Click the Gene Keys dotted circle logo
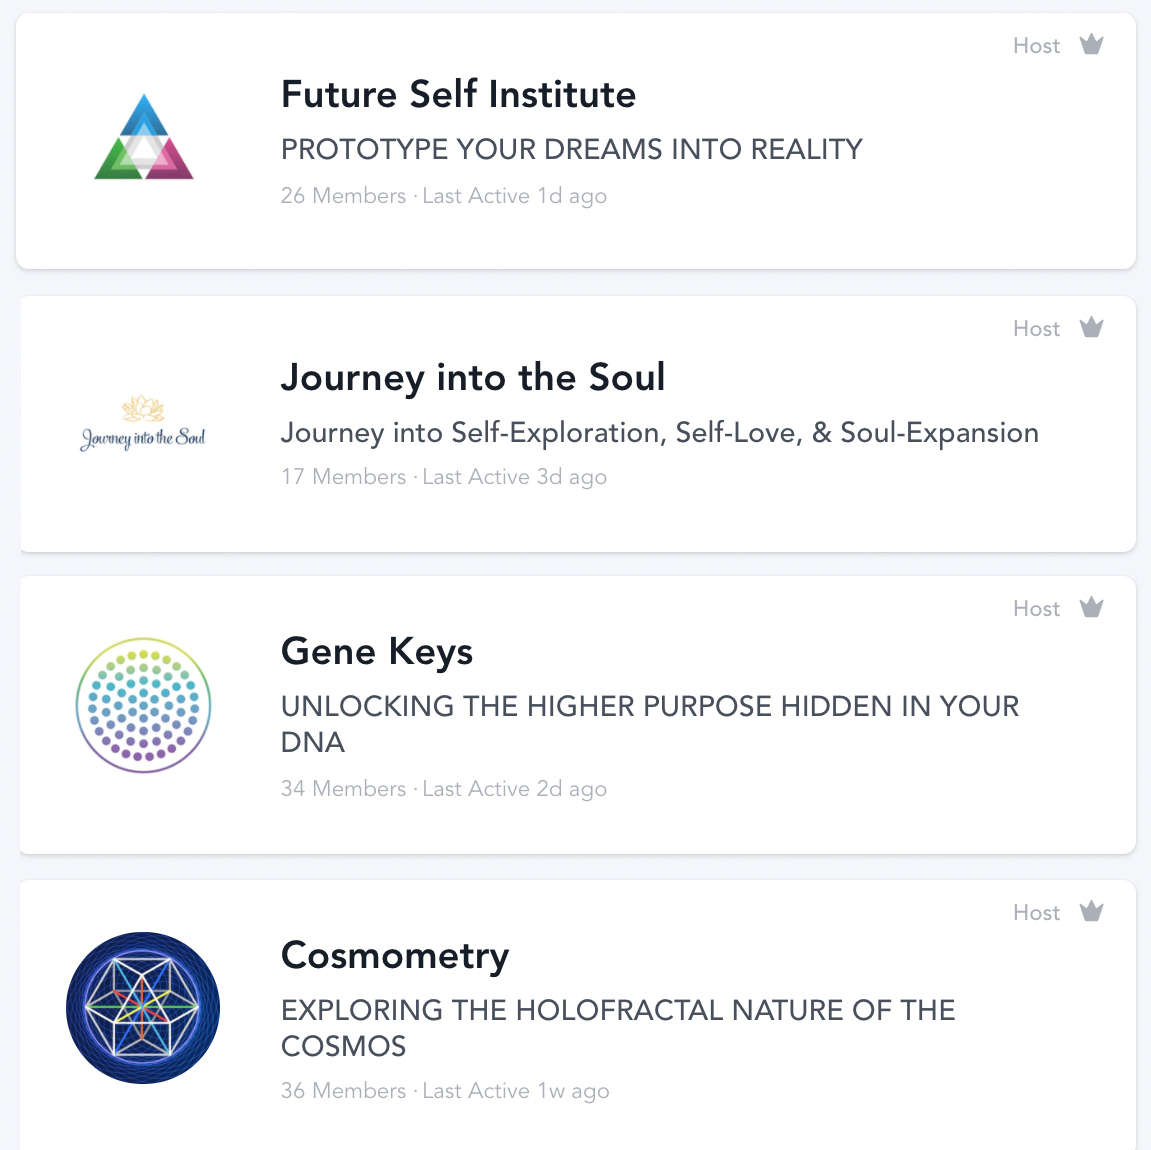Viewport: 1151px width, 1150px height. point(143,705)
